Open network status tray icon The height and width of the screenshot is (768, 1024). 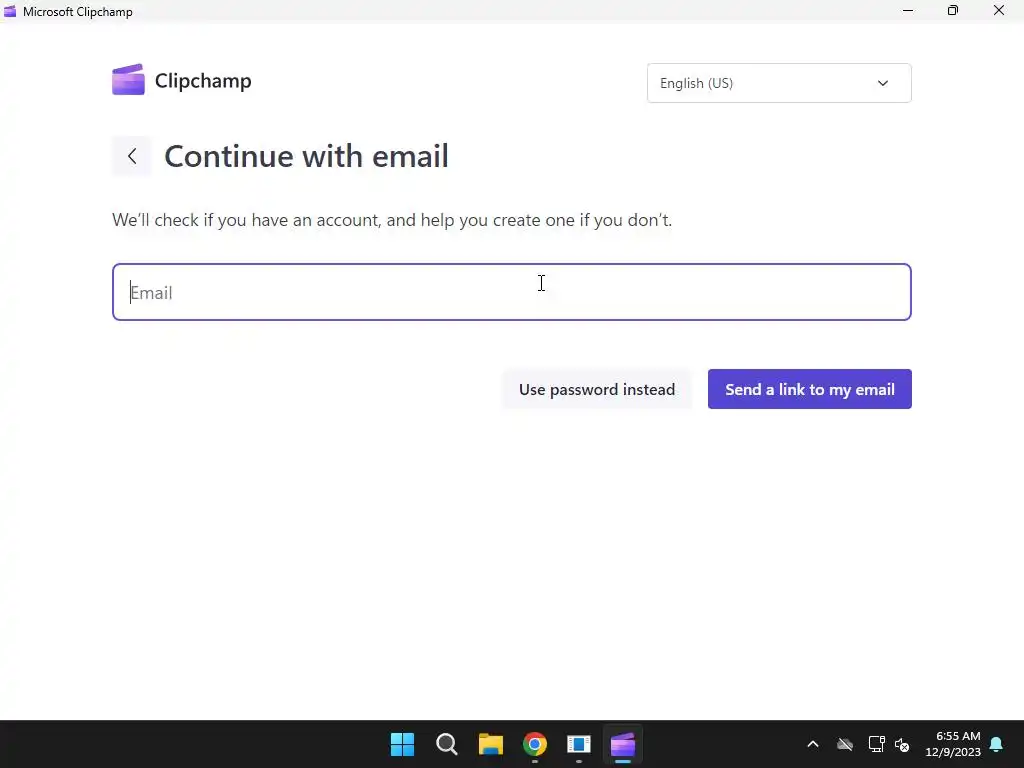876,744
